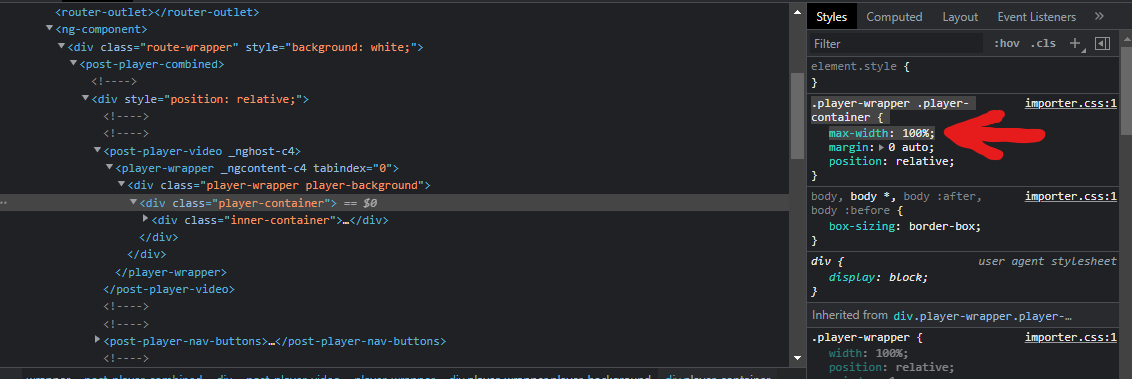Click the Elements panel vertical scrollbar thumb
The height and width of the screenshot is (379, 1132).
(797, 116)
